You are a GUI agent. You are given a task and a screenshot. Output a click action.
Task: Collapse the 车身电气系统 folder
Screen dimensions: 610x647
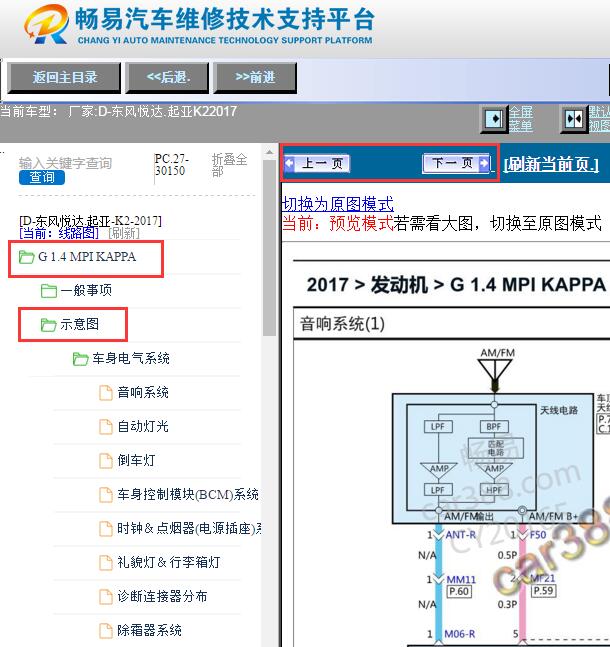tap(131, 358)
